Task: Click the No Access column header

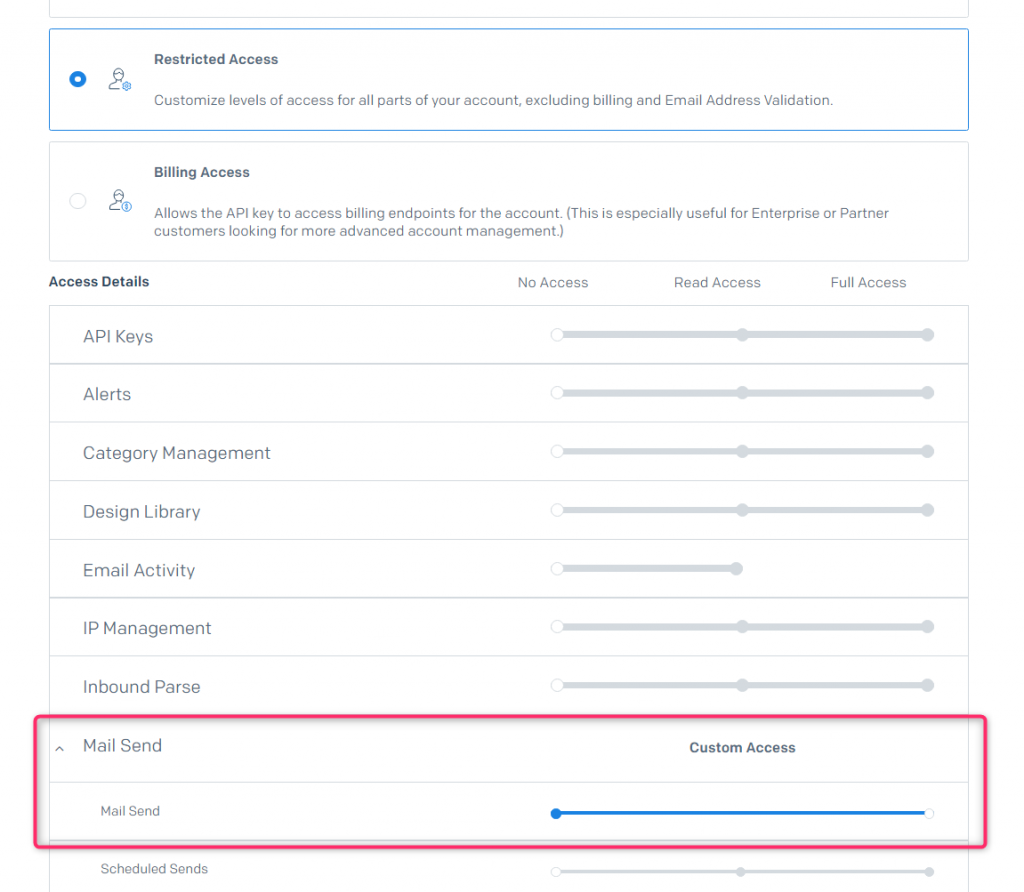Action: (x=553, y=282)
